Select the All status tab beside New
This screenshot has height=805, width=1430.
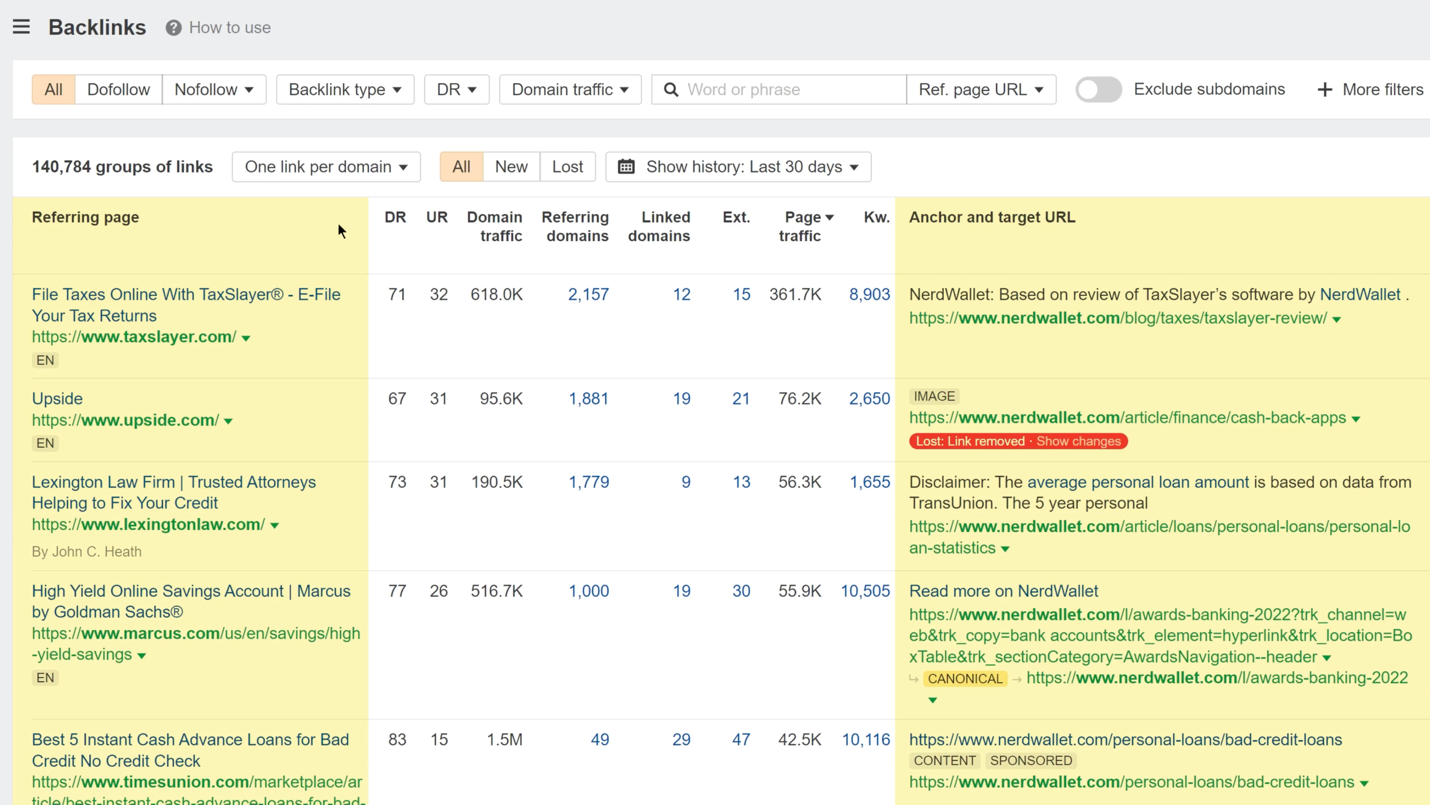point(461,167)
